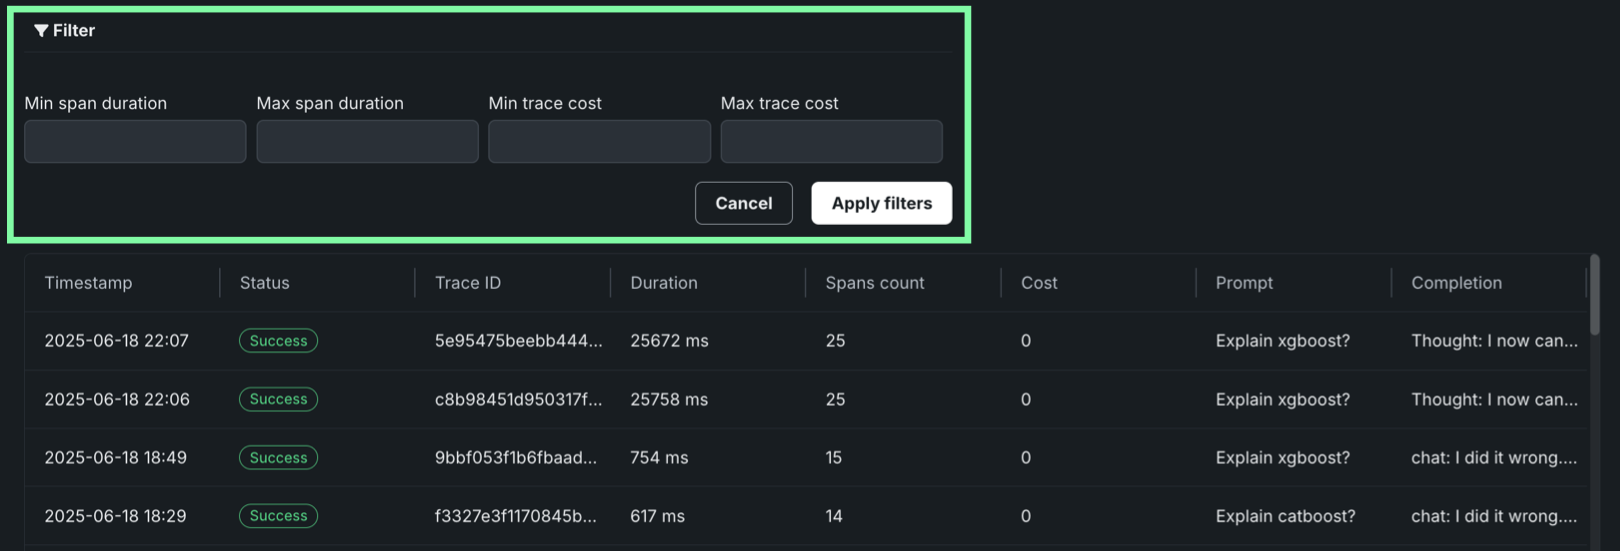This screenshot has height=551, width=1620.
Task: Click the Completion column header
Action: click(1456, 283)
